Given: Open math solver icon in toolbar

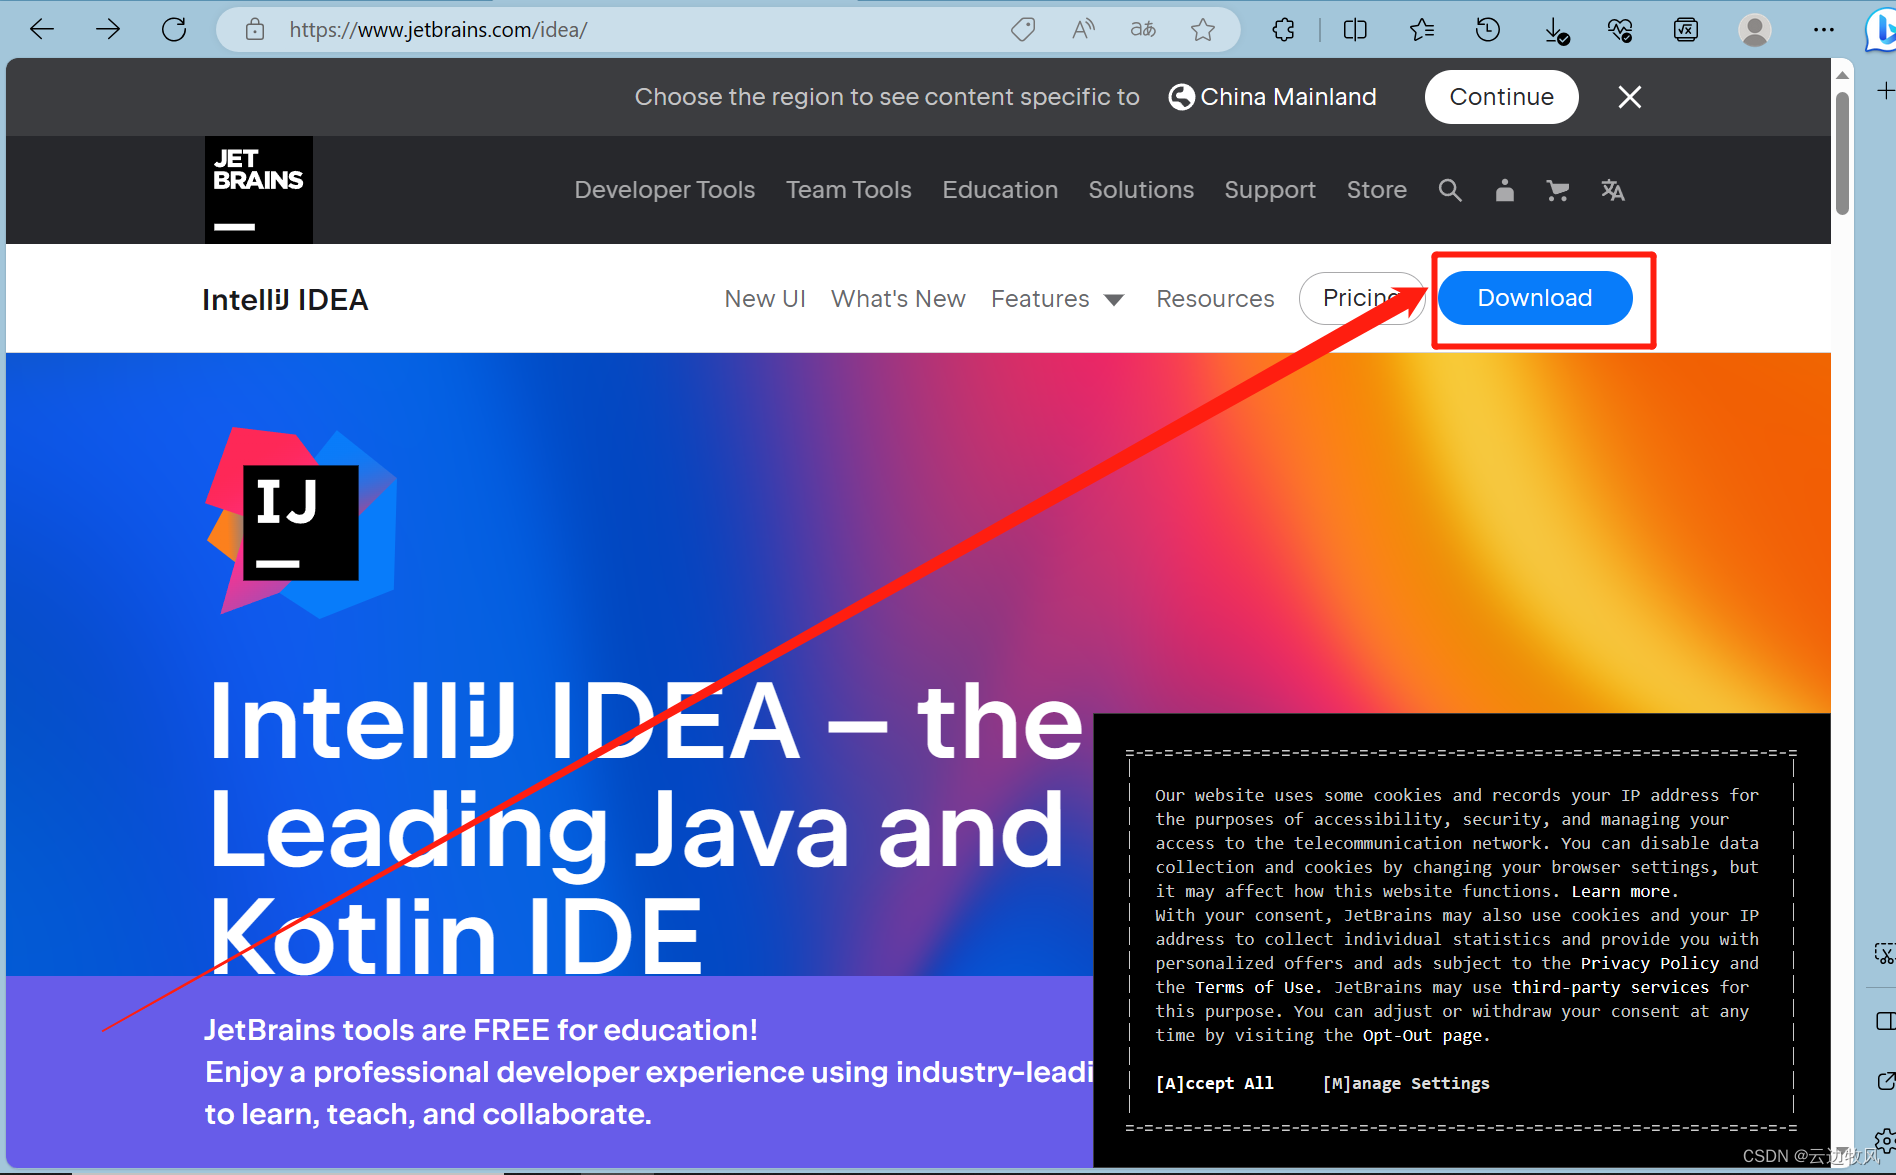Looking at the screenshot, I should point(1686,30).
